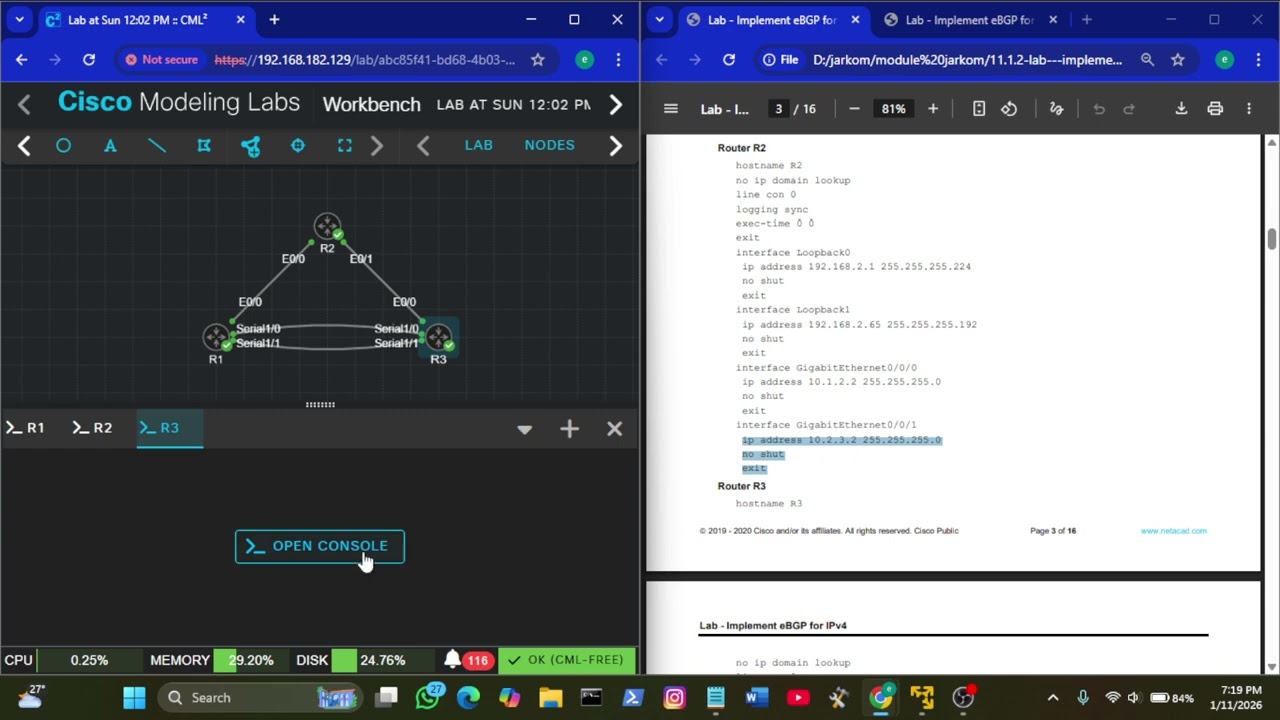Open PDF viewer more actions menu
This screenshot has height=720, width=1280.
[x=1249, y=109]
